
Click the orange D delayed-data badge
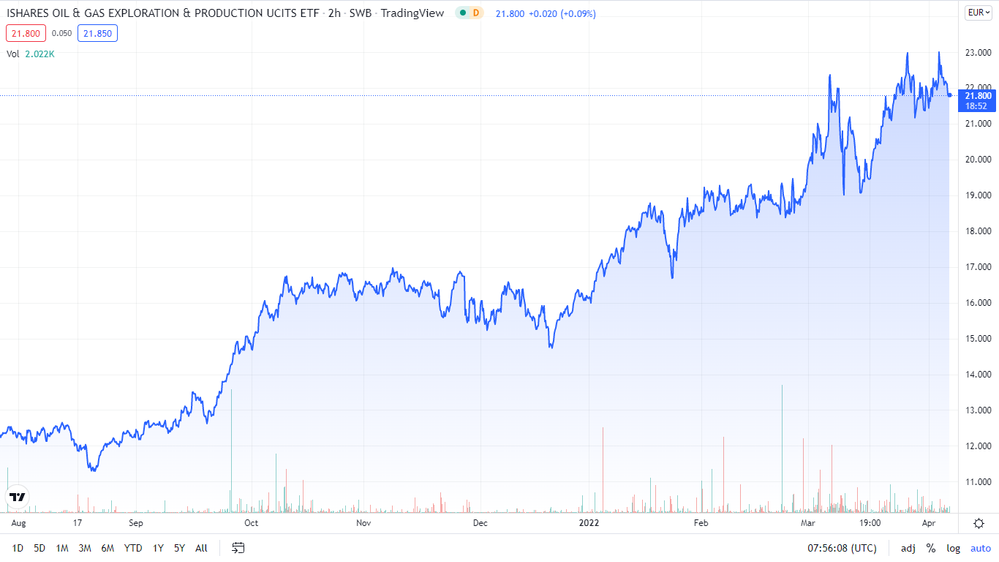[x=476, y=13]
